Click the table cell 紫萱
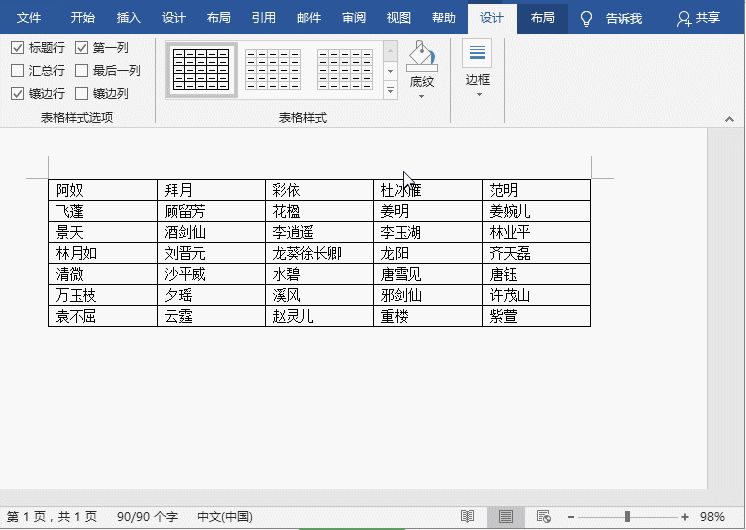Viewport: 746px width, 530px height. [x=537, y=316]
